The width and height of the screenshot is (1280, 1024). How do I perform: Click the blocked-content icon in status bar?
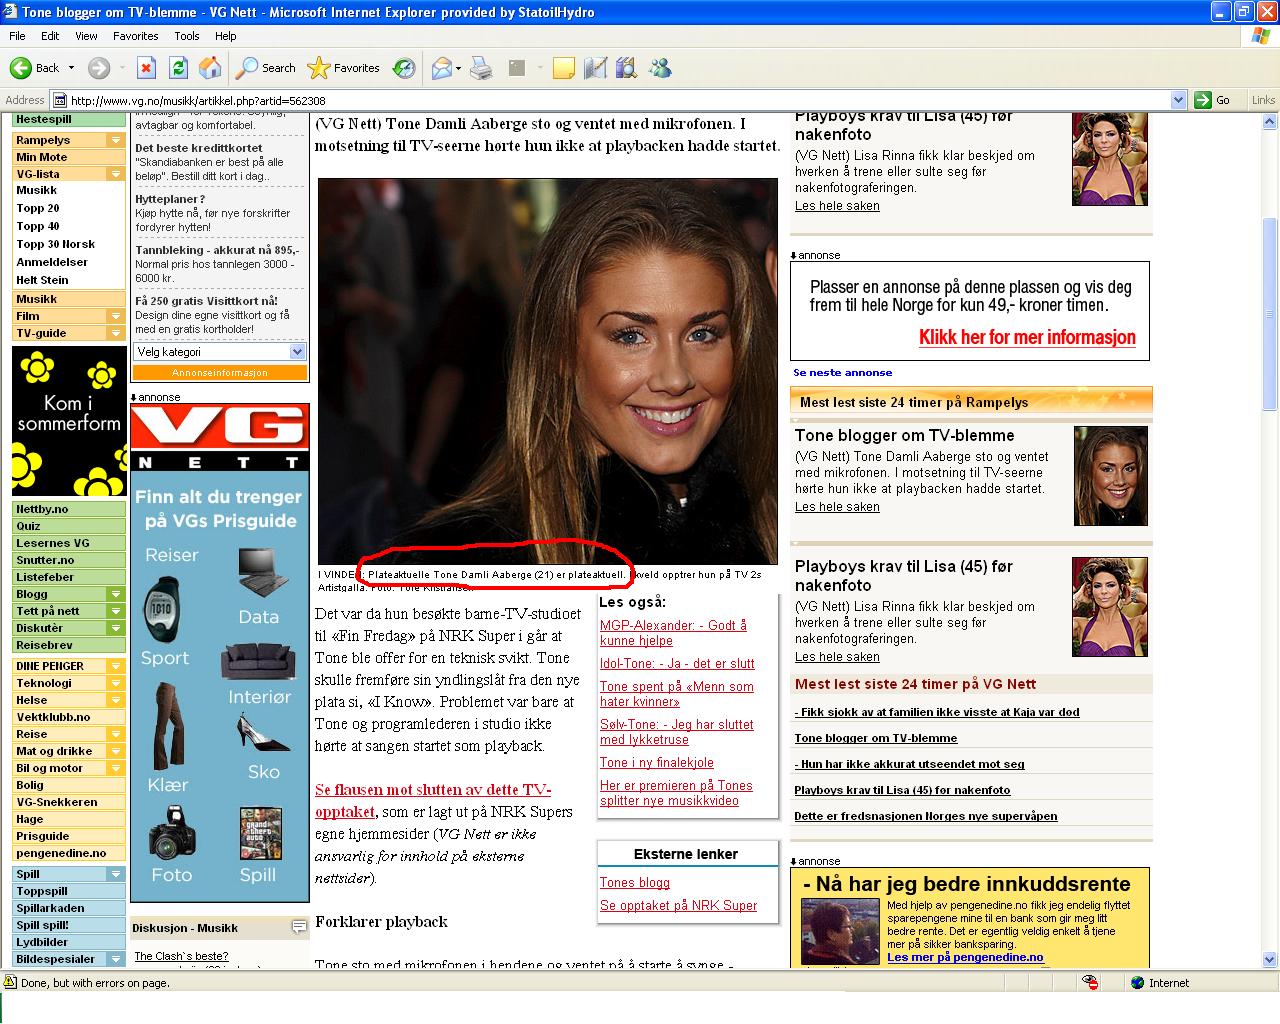point(1091,983)
